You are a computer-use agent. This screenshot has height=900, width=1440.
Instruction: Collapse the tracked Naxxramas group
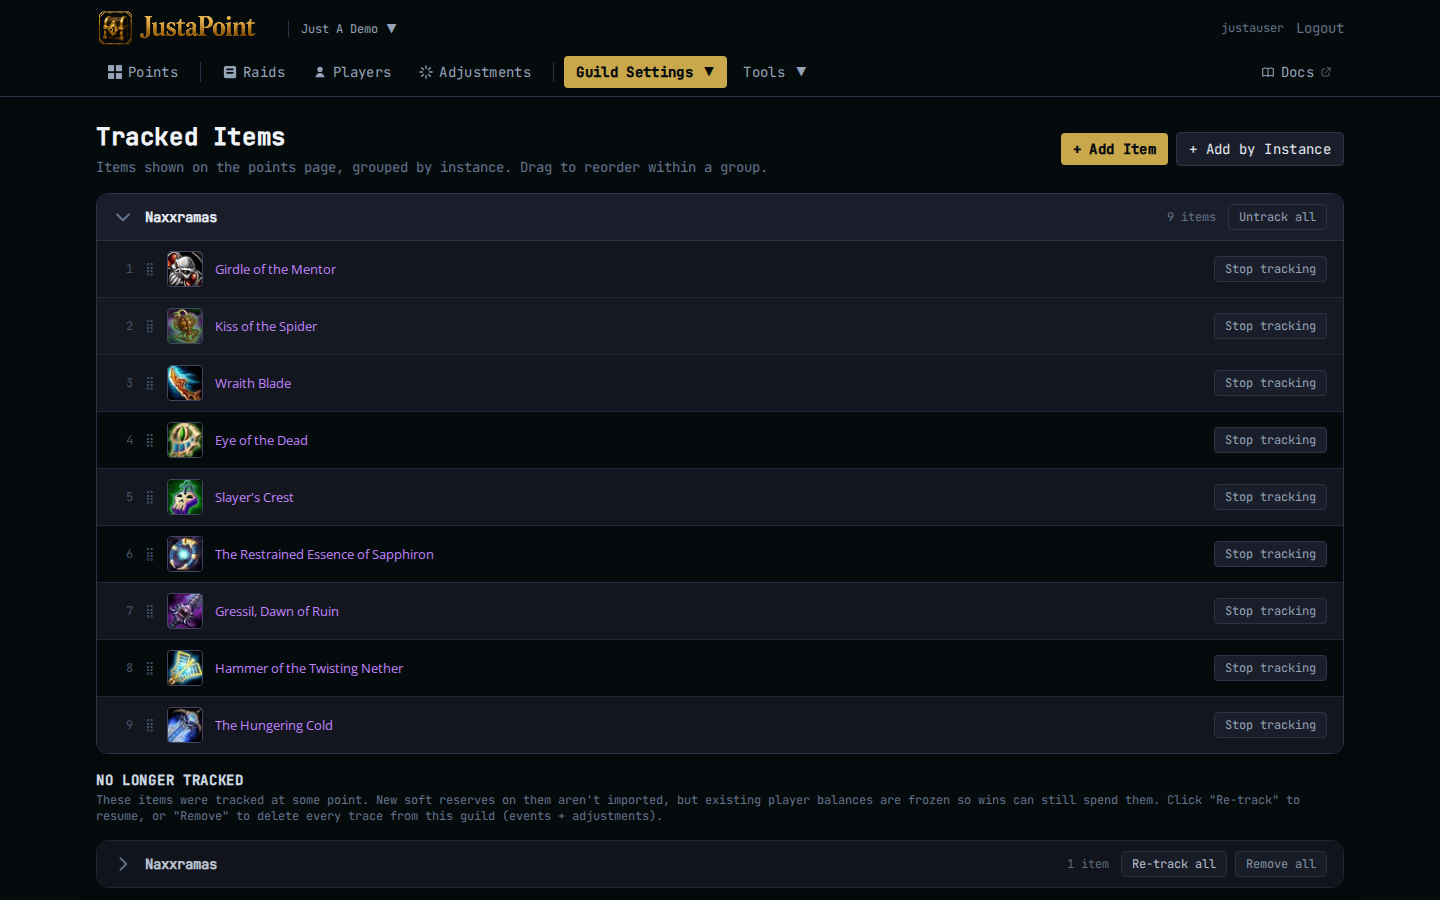tap(123, 217)
